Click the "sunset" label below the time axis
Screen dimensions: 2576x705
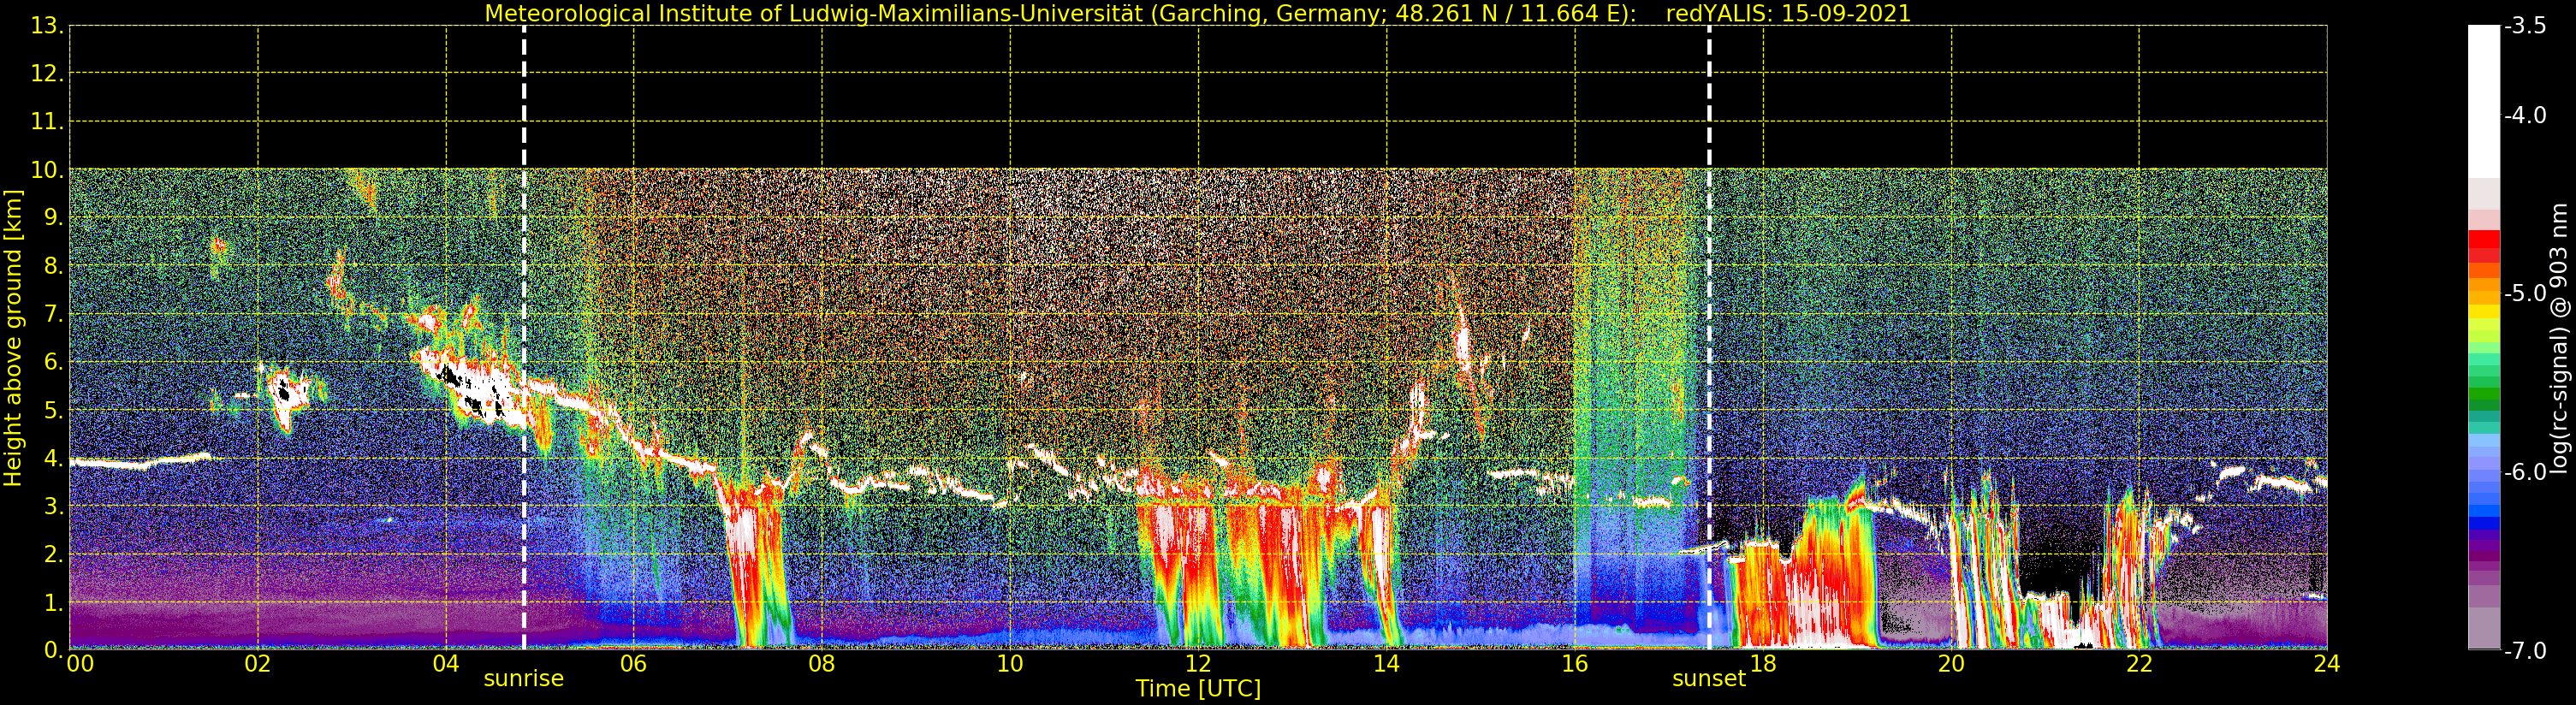click(1709, 678)
